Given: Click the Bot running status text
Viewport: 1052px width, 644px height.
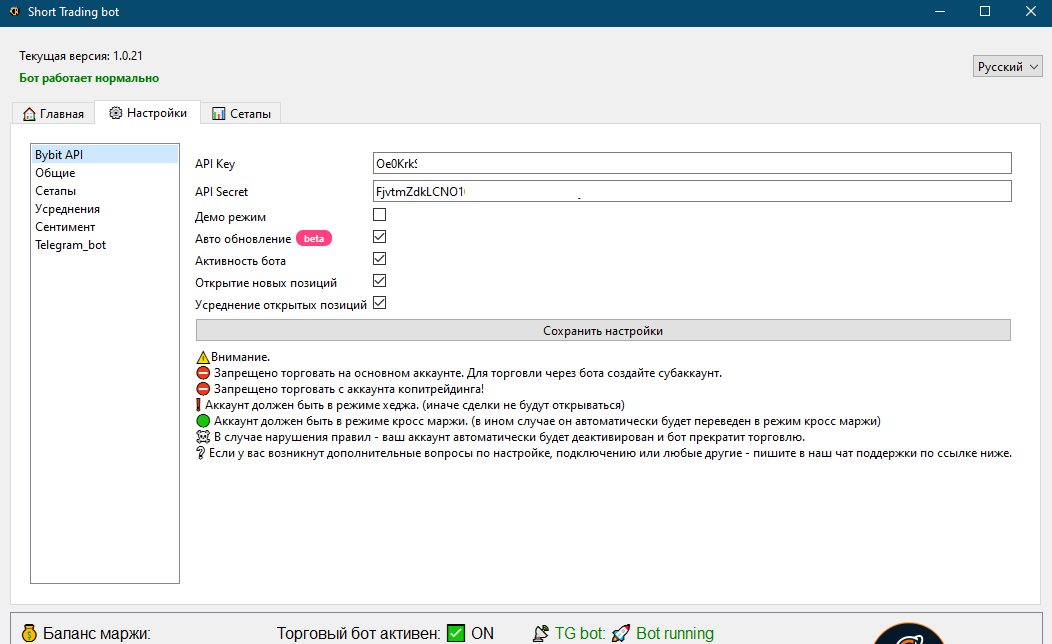Looking at the screenshot, I should coord(675,633).
